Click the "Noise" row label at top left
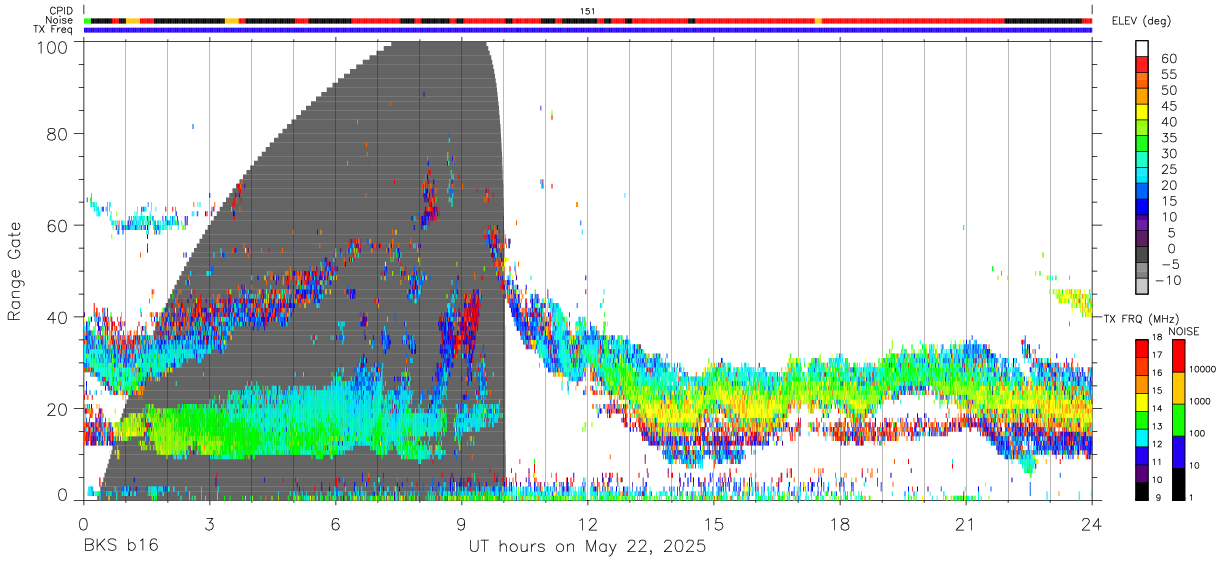The image size is (1228, 567). tap(60, 20)
